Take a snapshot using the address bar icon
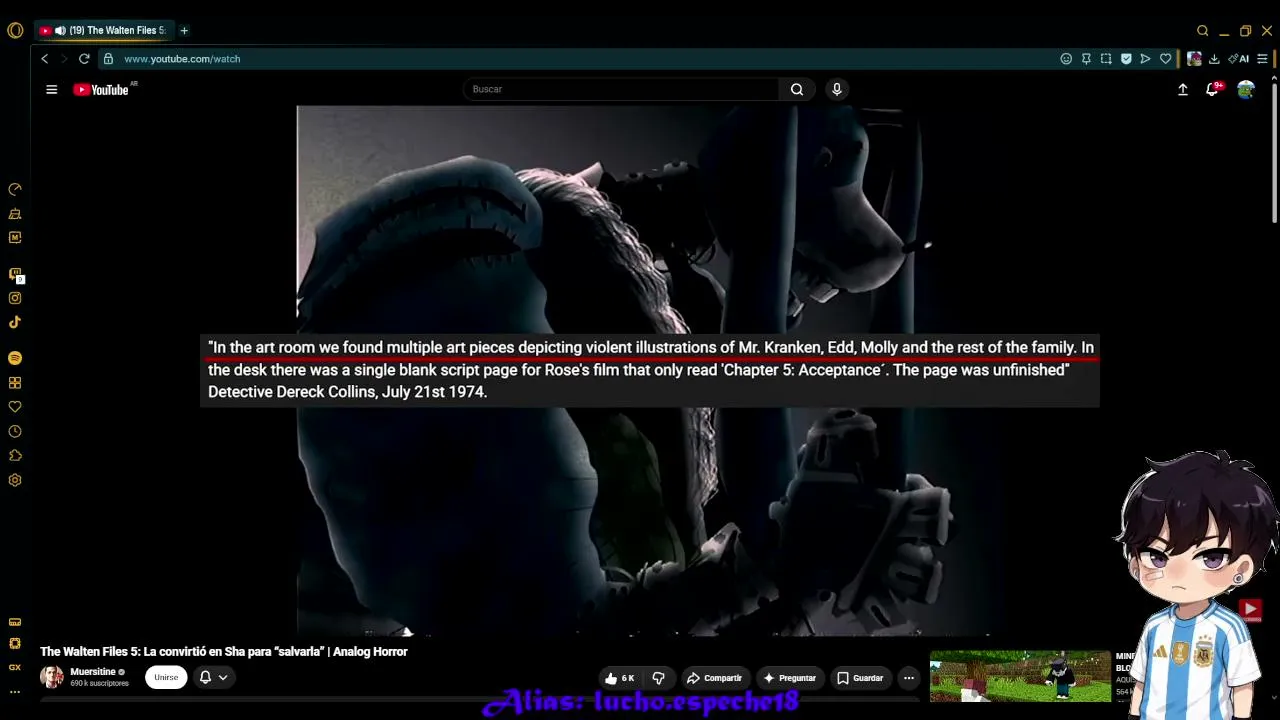This screenshot has height=720, width=1280. [x=1106, y=59]
